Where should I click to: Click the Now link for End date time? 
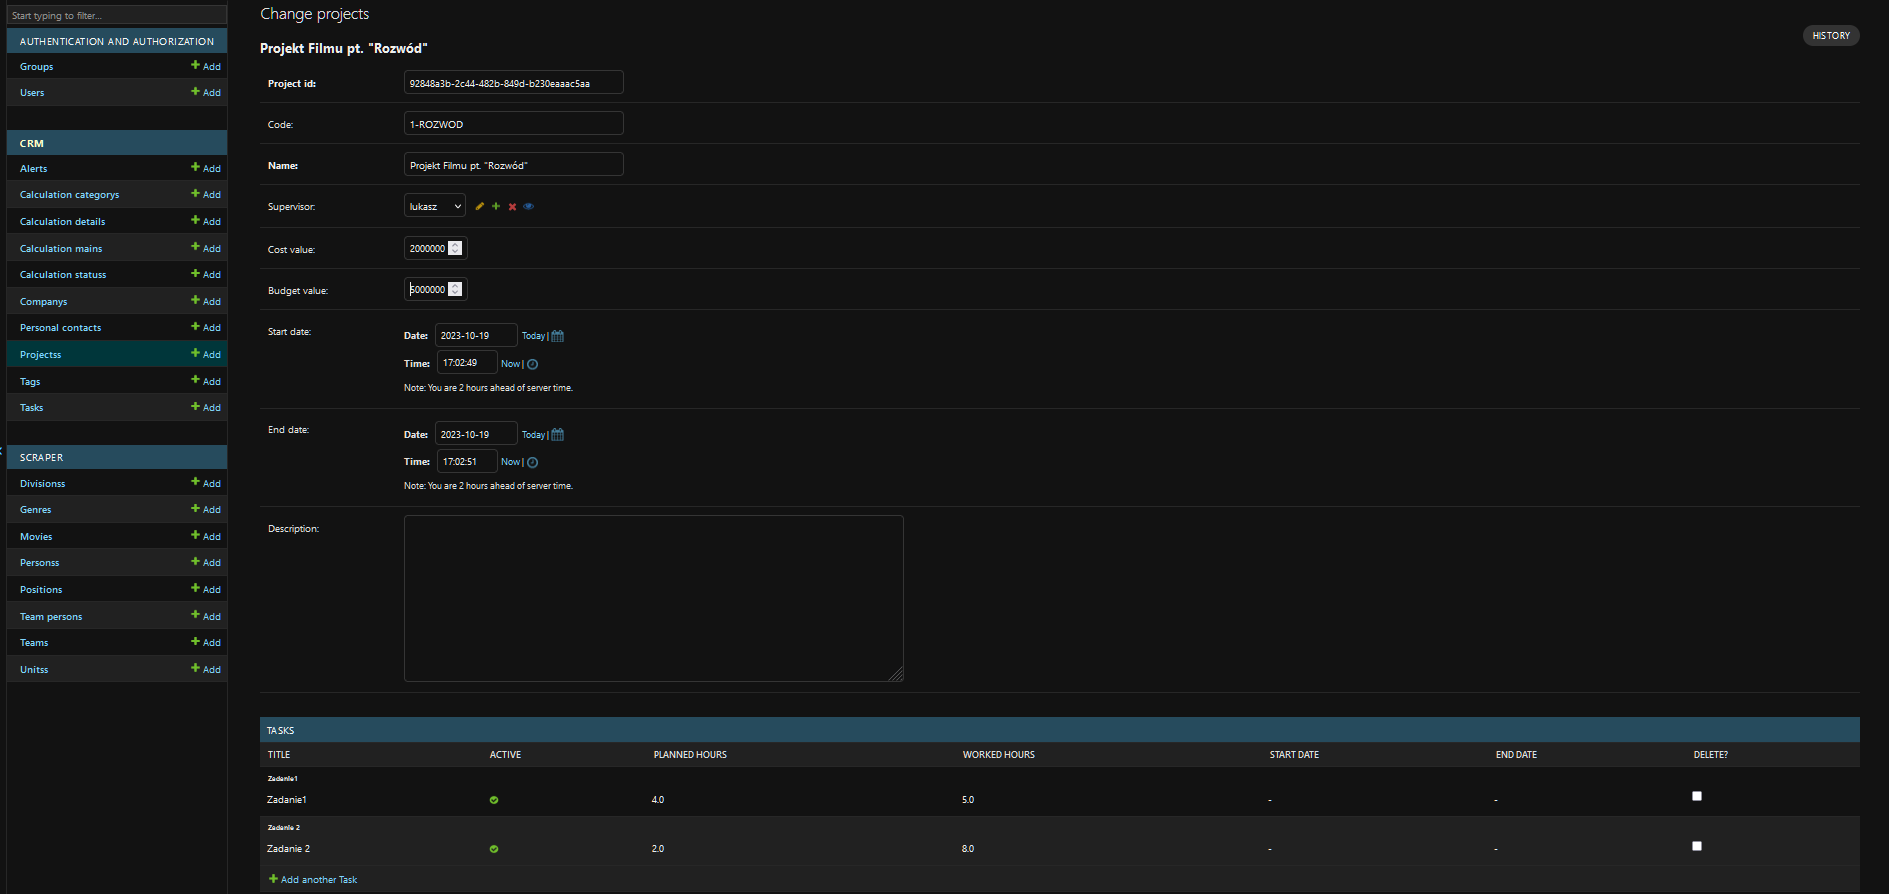pos(510,462)
